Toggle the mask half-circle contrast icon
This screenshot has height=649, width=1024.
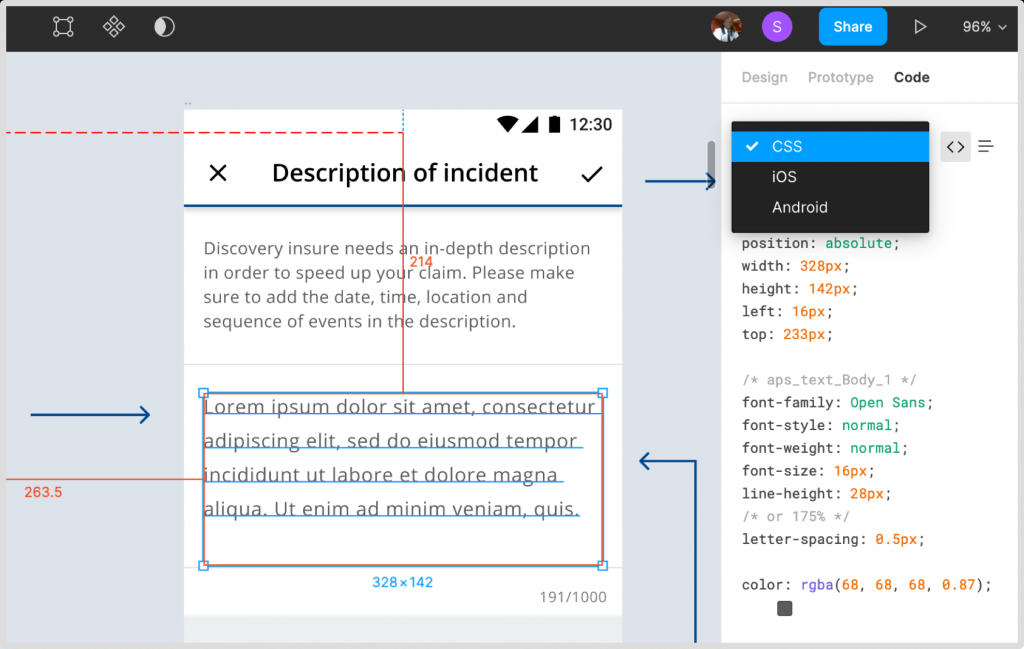[x=164, y=27]
